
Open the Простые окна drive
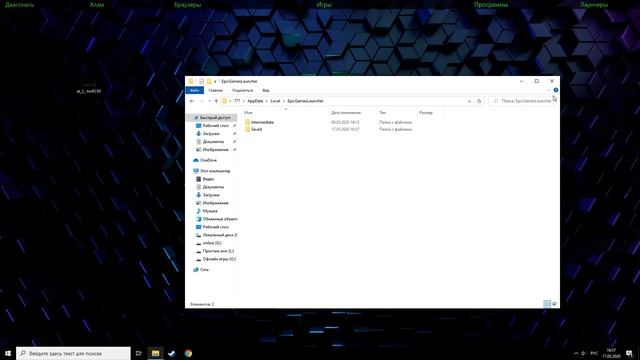(218, 251)
